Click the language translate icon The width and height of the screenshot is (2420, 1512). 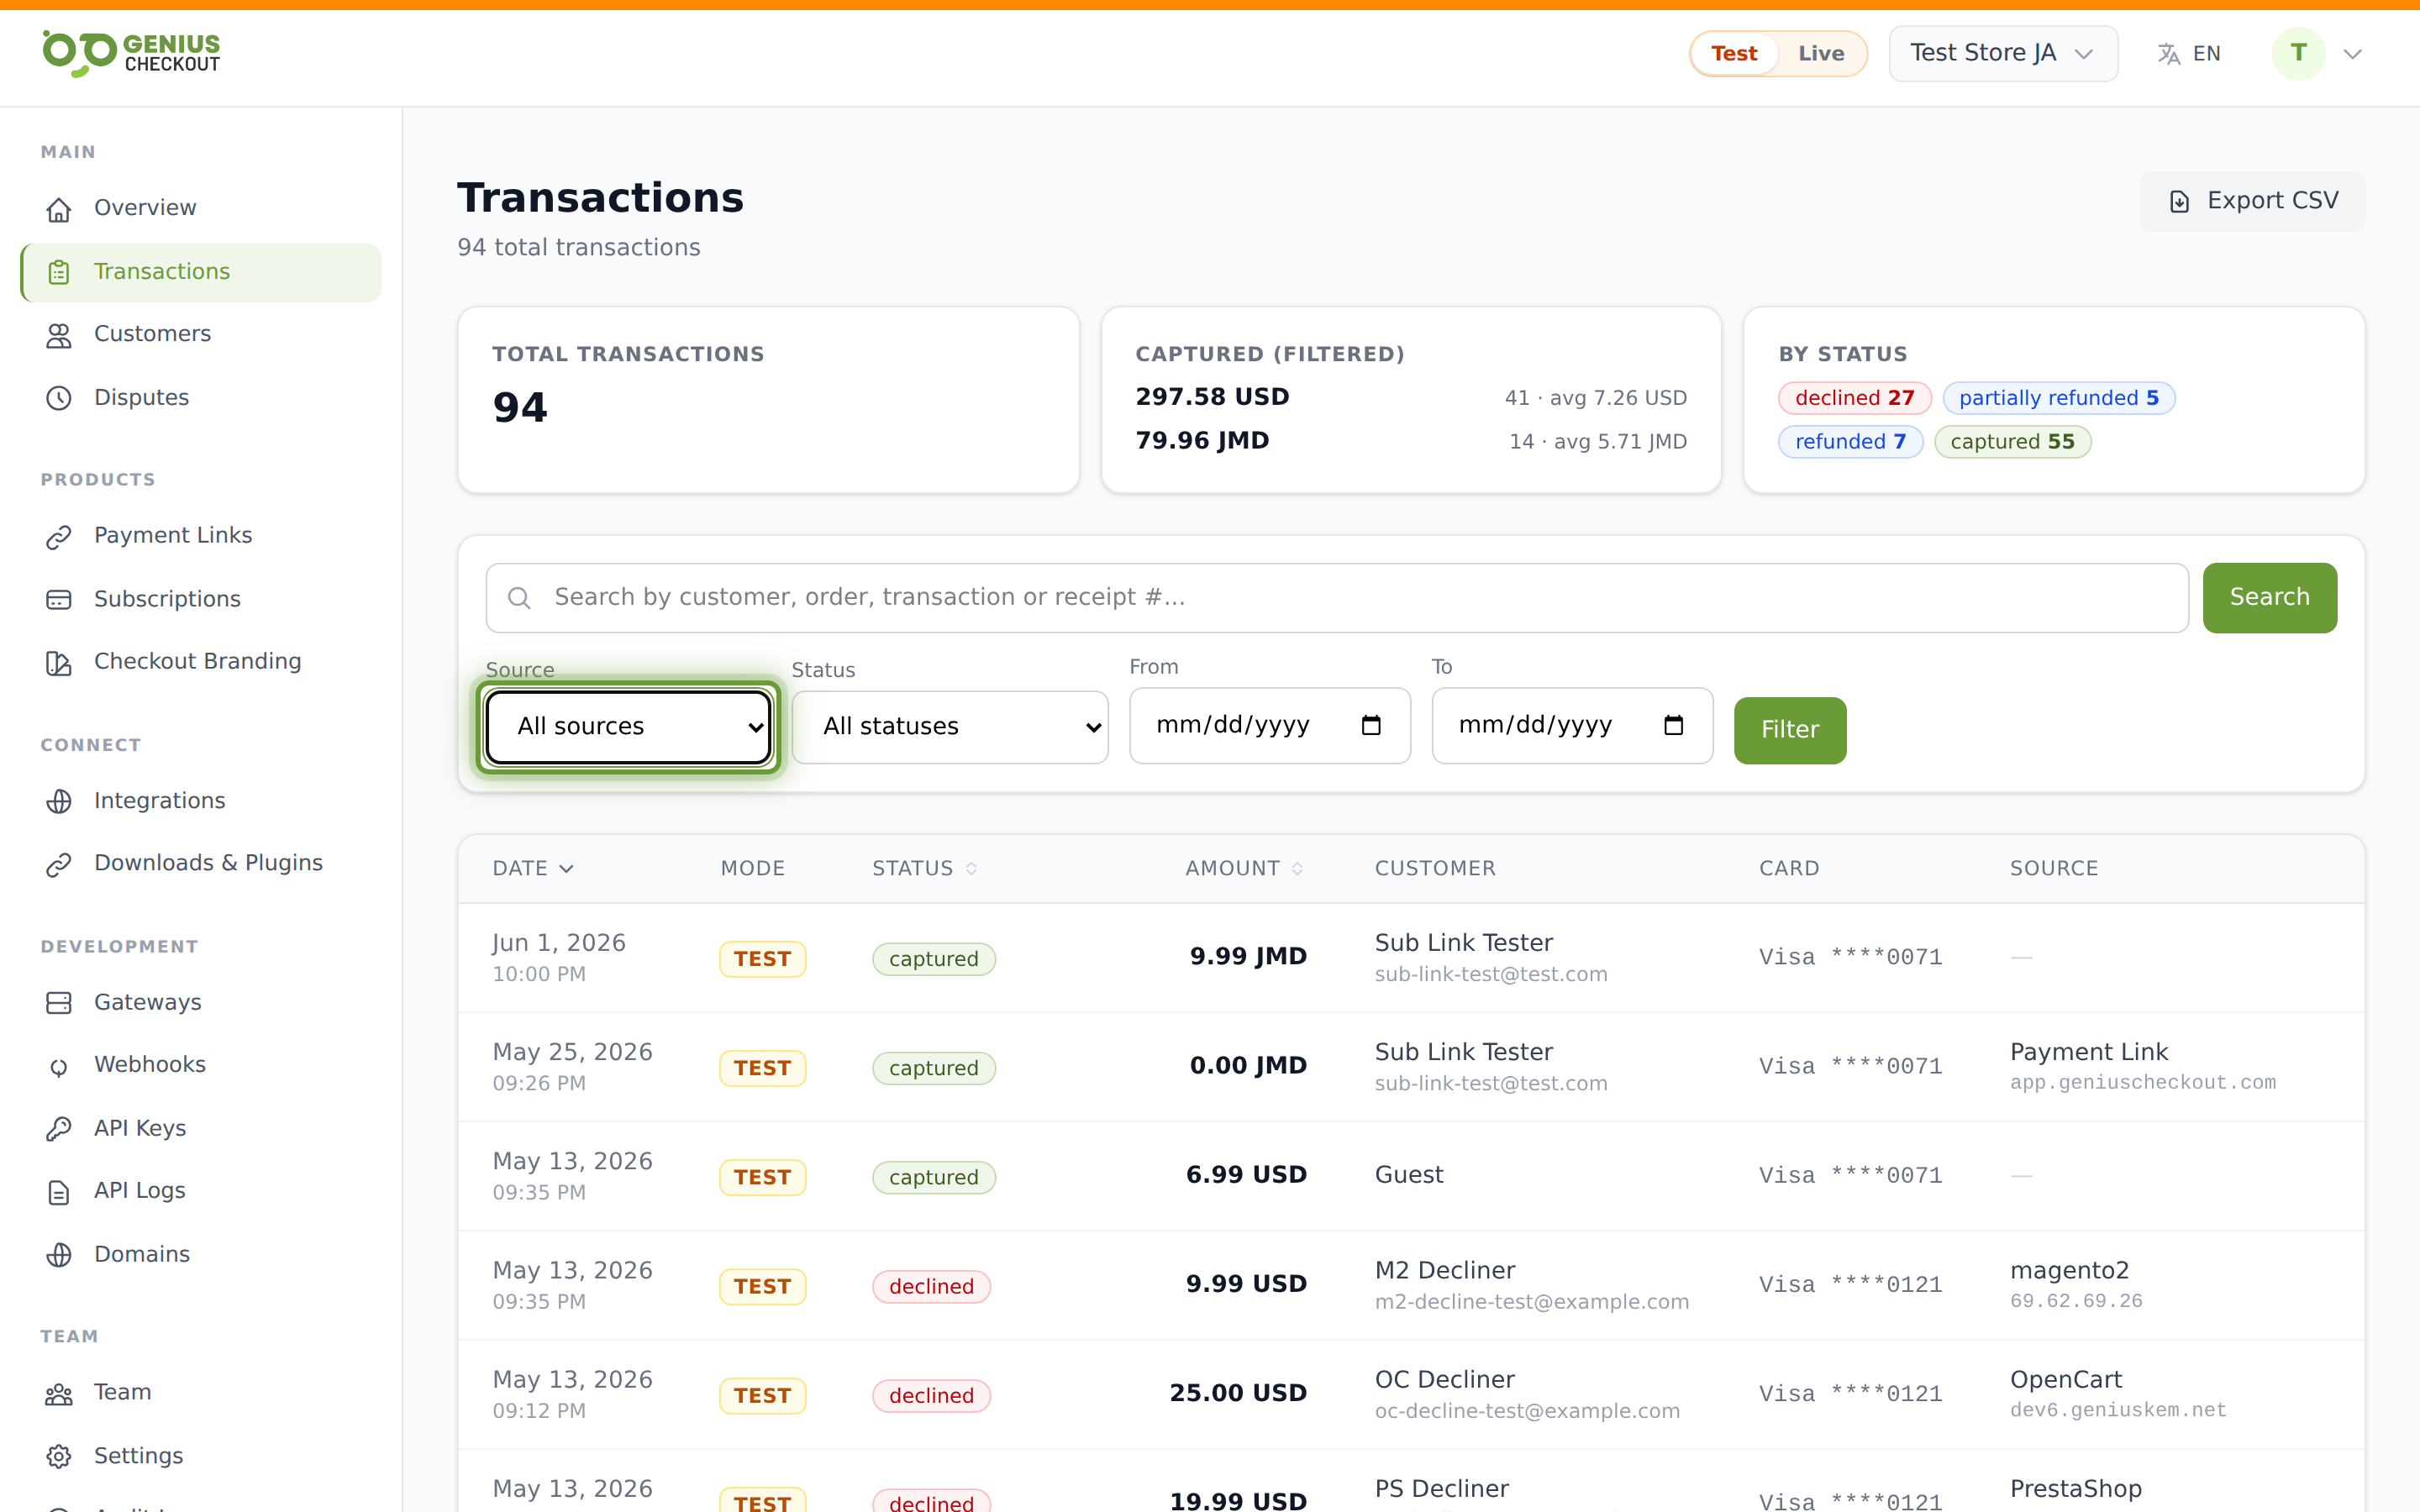click(2168, 54)
